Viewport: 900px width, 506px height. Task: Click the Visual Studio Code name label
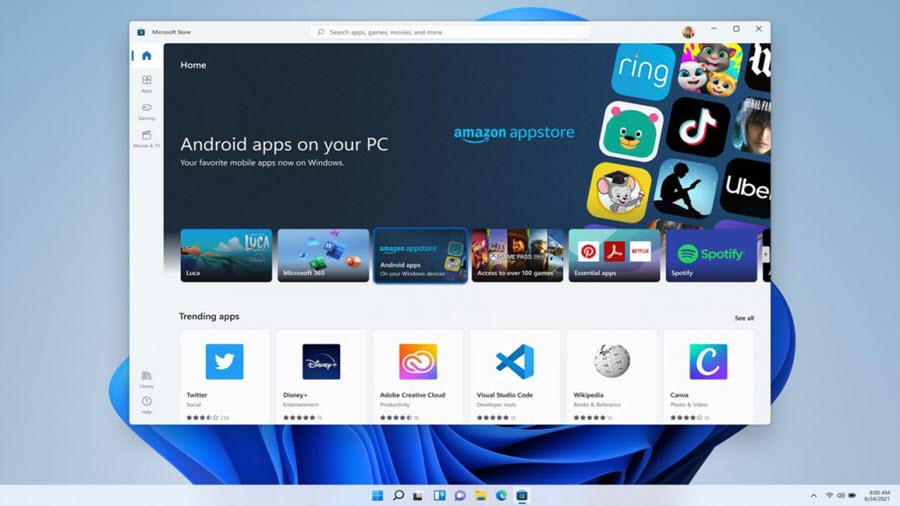coord(505,395)
